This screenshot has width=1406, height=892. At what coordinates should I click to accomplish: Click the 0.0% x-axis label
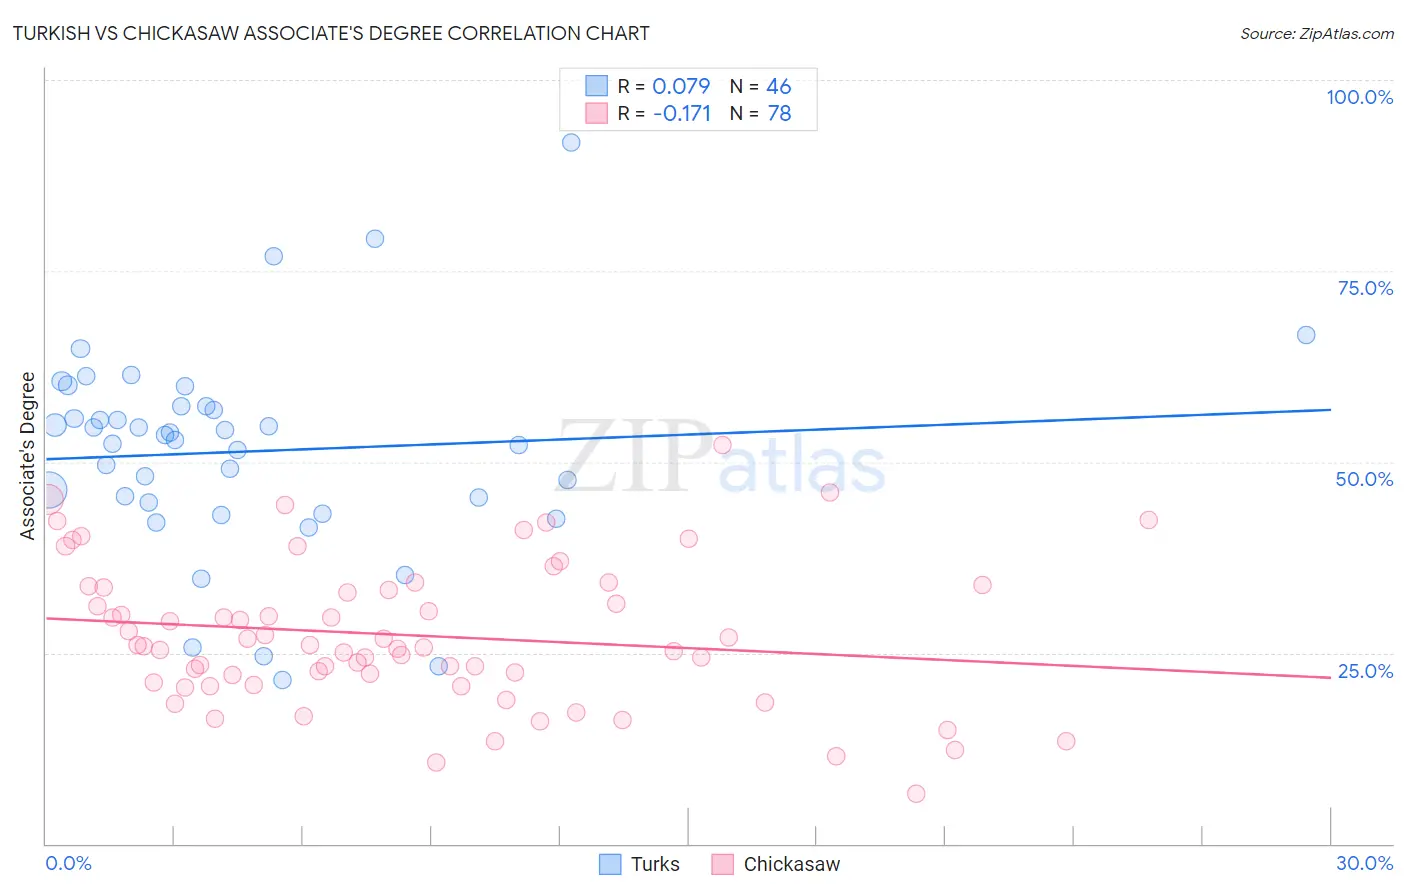69,863
